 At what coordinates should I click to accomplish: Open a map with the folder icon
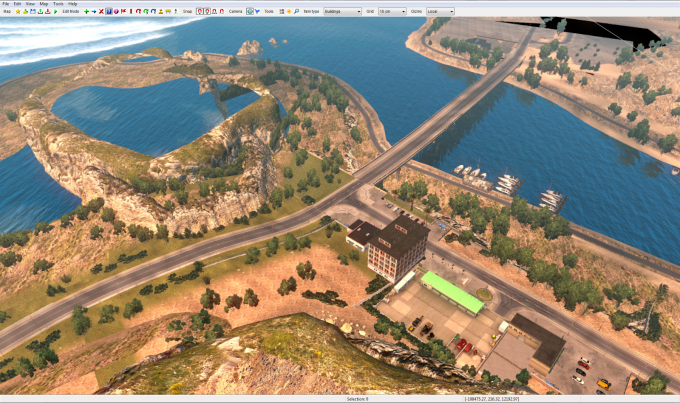coord(25,11)
